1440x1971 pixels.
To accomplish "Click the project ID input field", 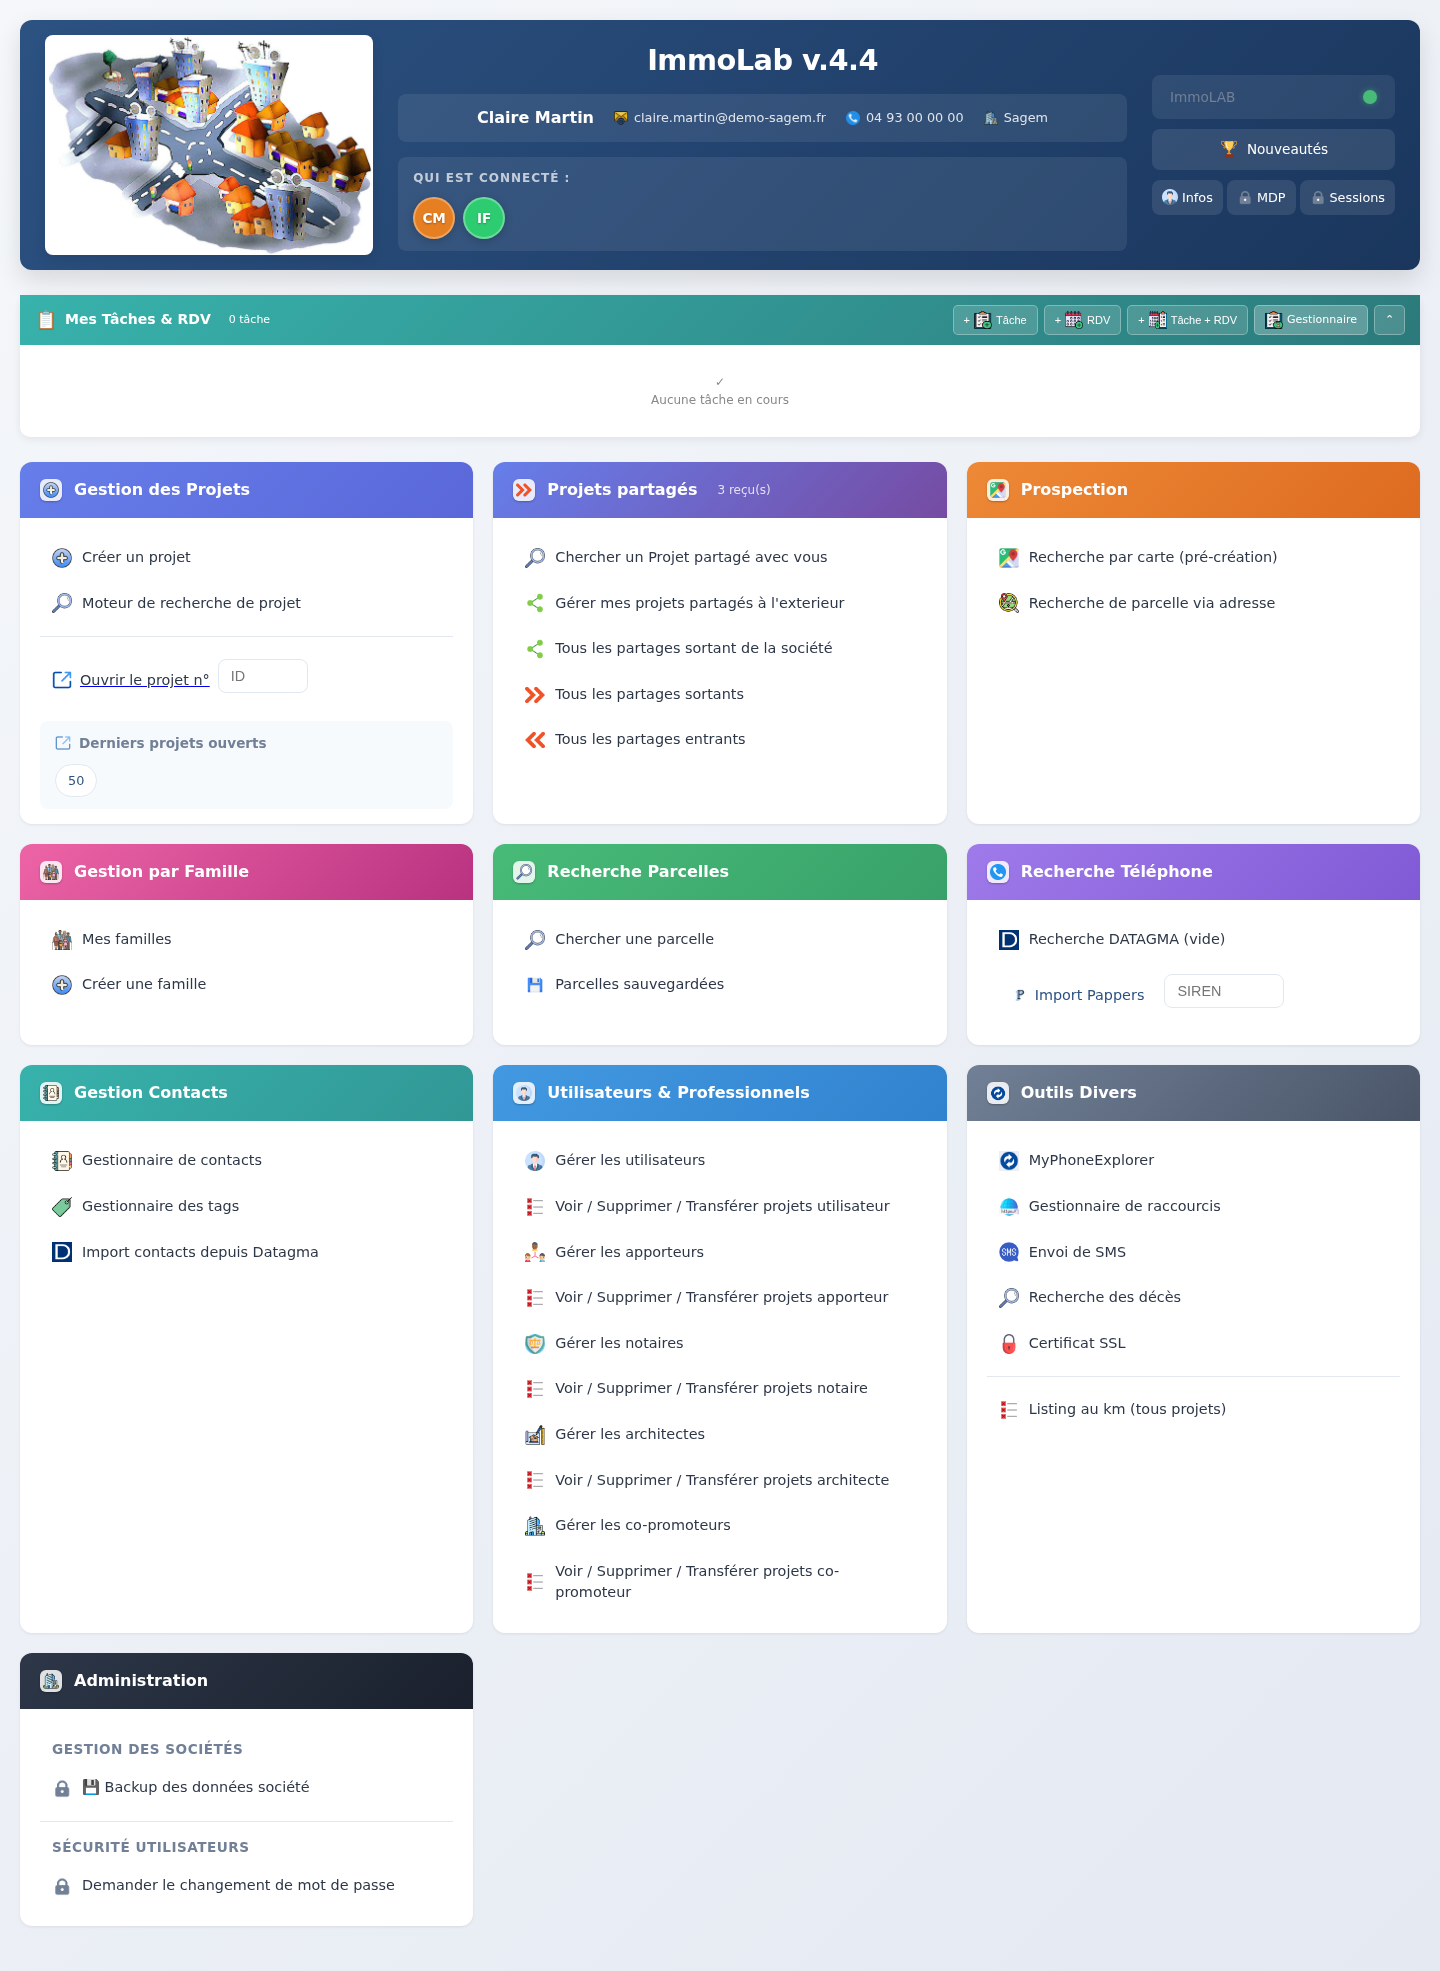I will pyautogui.click(x=263, y=676).
